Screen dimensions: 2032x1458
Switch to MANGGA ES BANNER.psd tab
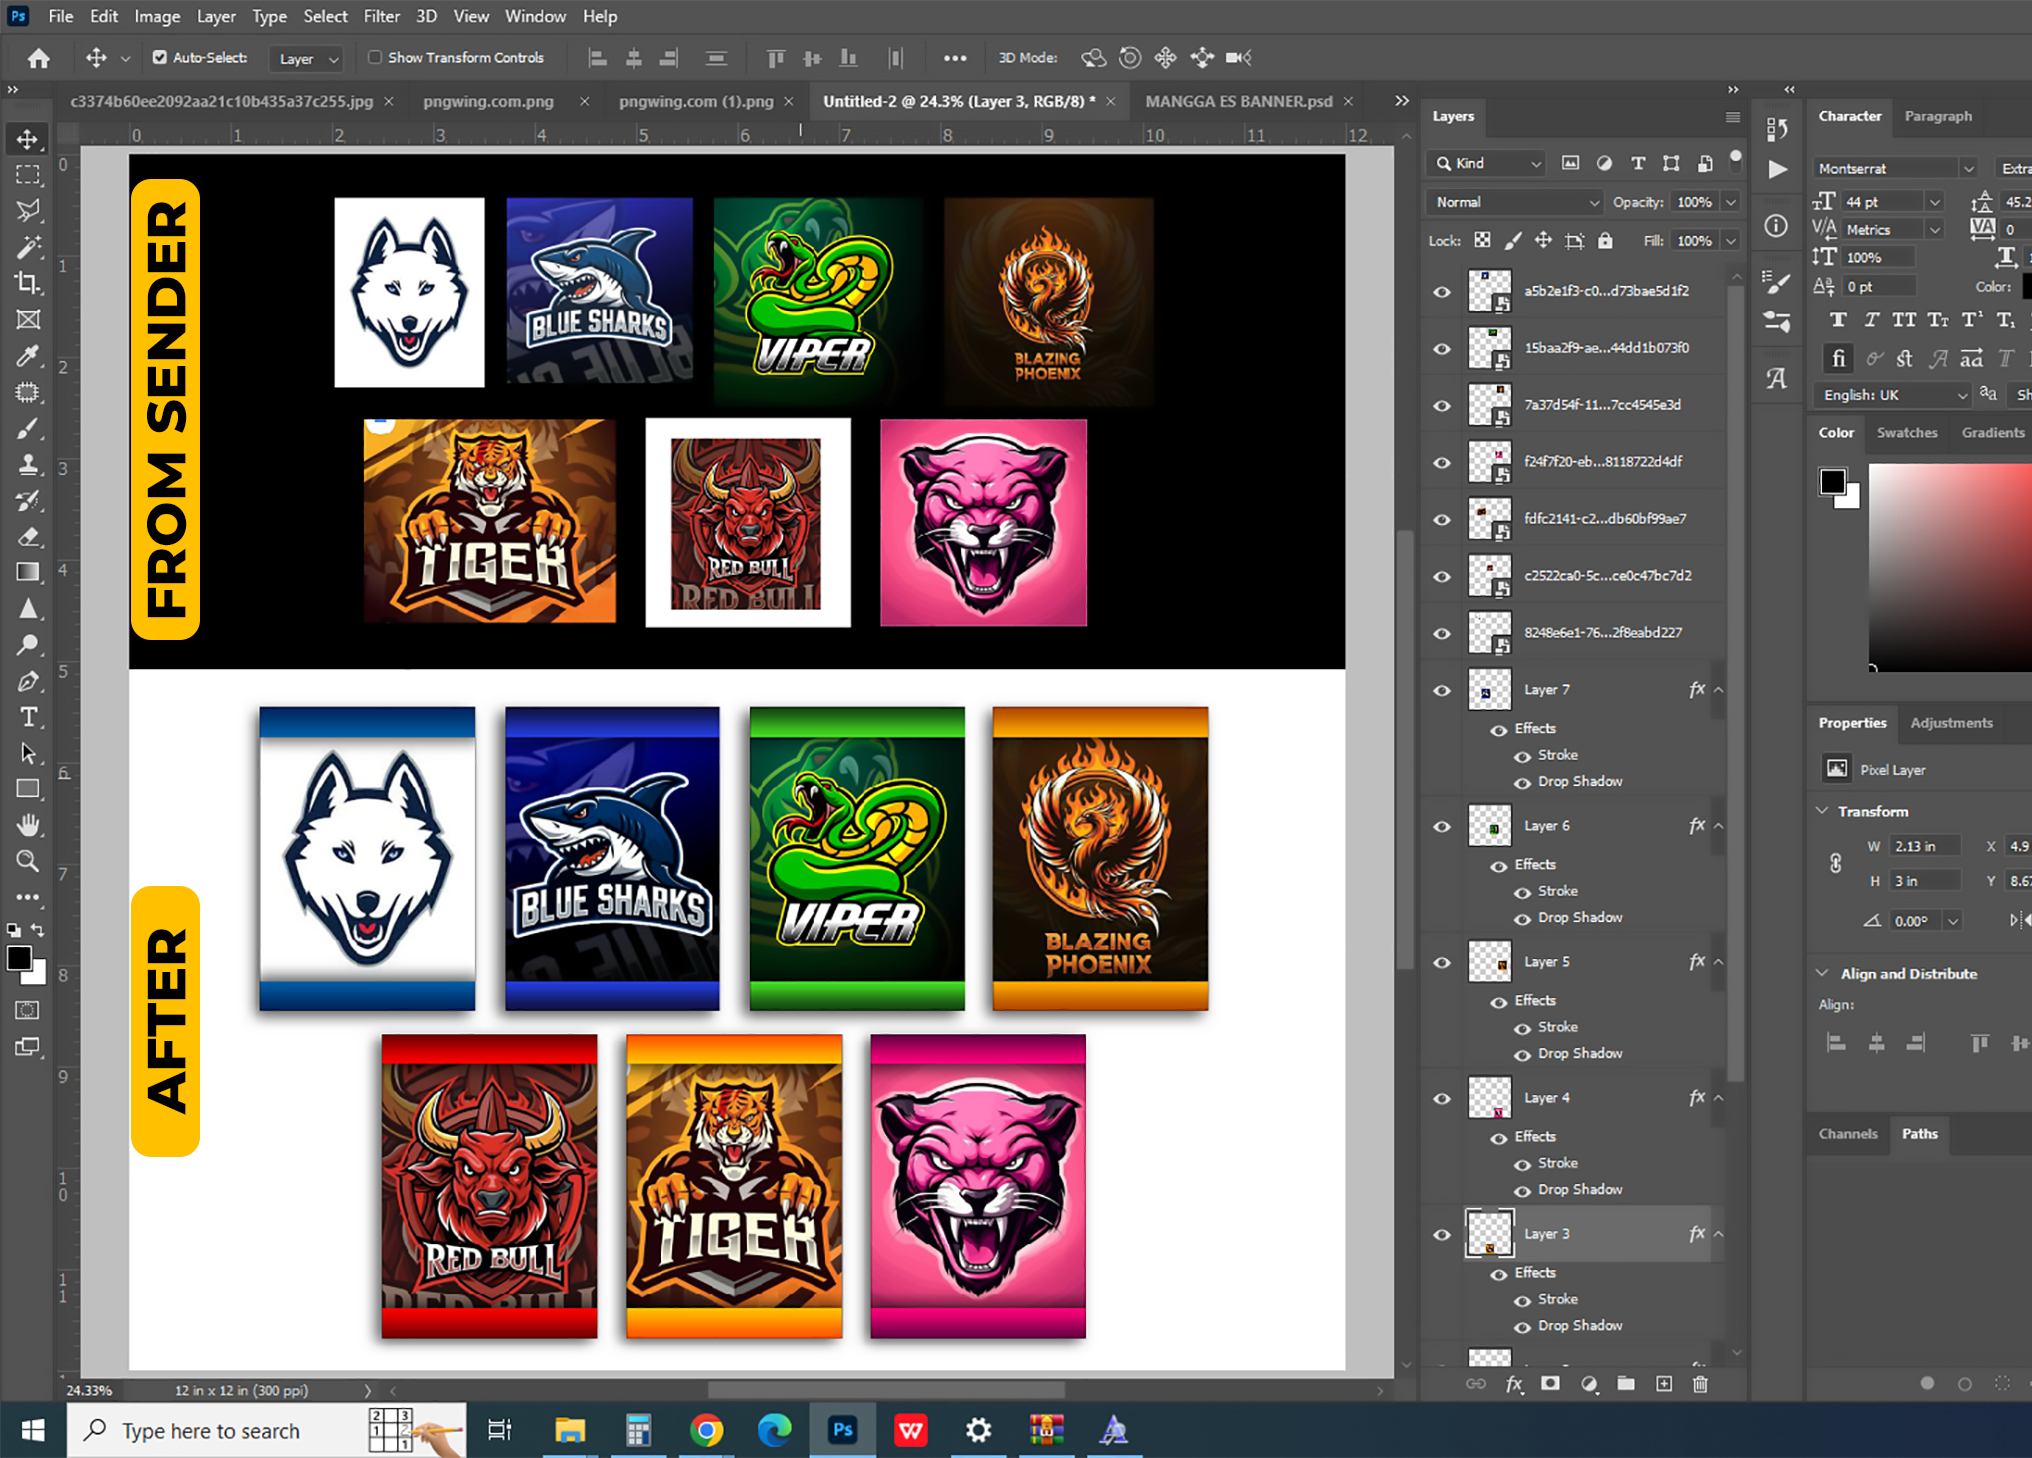tap(1239, 101)
